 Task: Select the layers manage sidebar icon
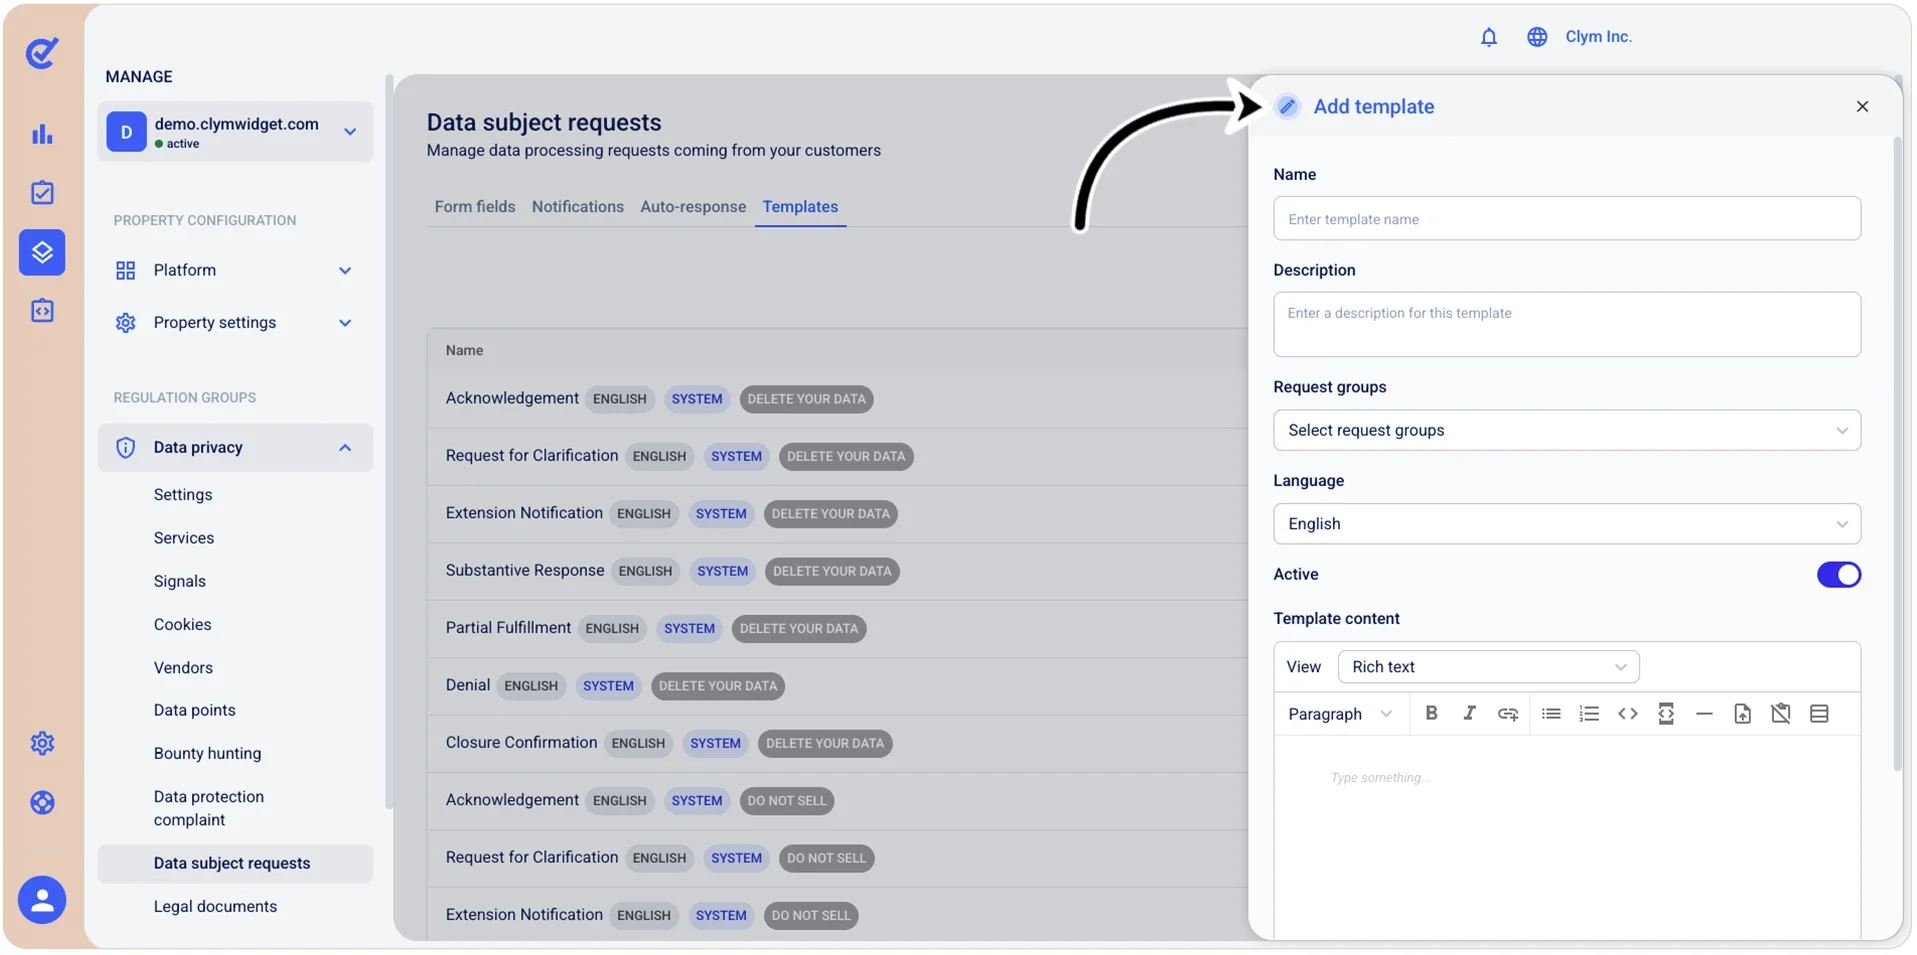click(x=42, y=252)
